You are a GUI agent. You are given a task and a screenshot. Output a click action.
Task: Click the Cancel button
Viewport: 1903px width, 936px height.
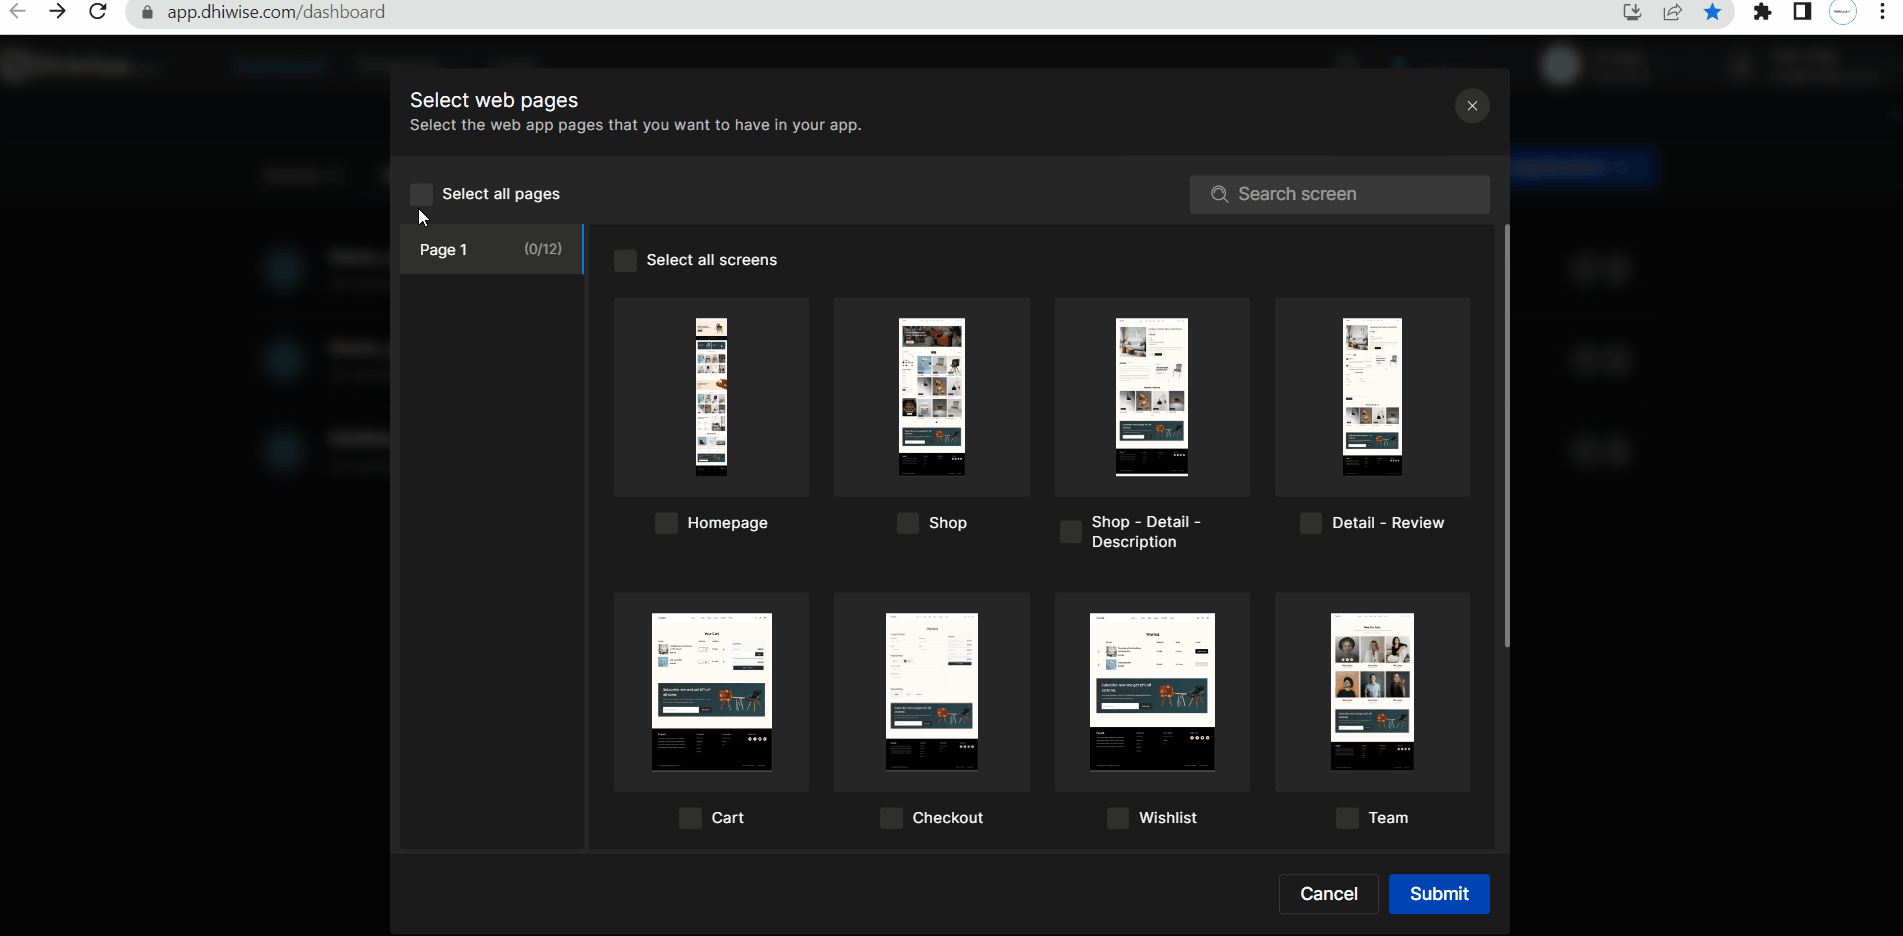click(1328, 894)
